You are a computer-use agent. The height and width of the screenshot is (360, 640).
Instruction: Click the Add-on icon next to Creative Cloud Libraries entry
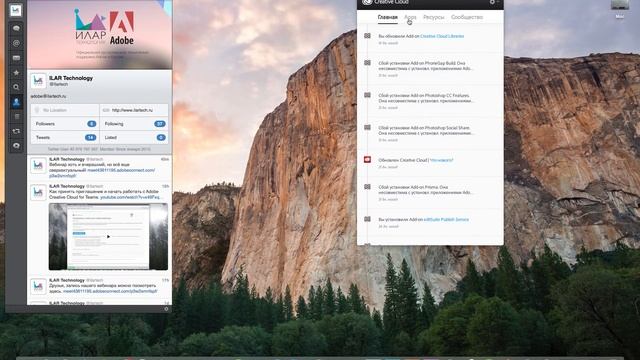(367, 36)
